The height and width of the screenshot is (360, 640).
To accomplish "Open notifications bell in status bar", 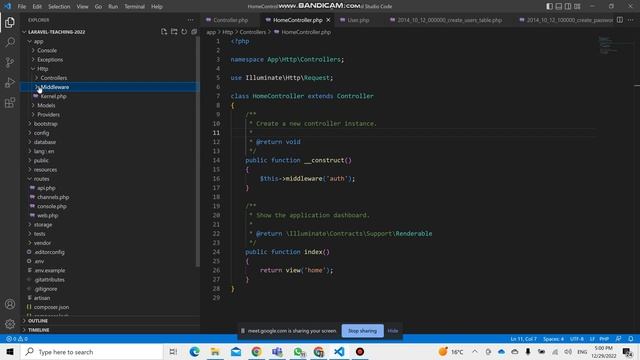I will 631,339.
